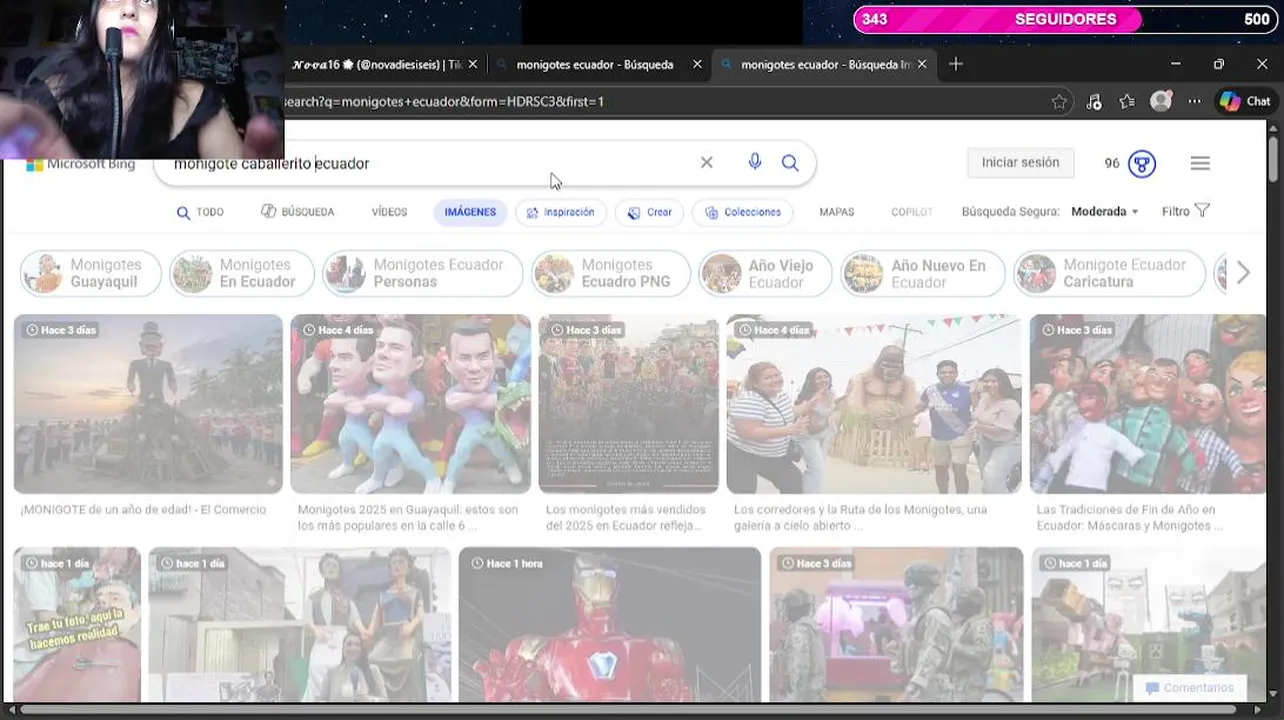Click the Microsoft Bing logo
This screenshot has width=1284, height=720.
point(80,164)
